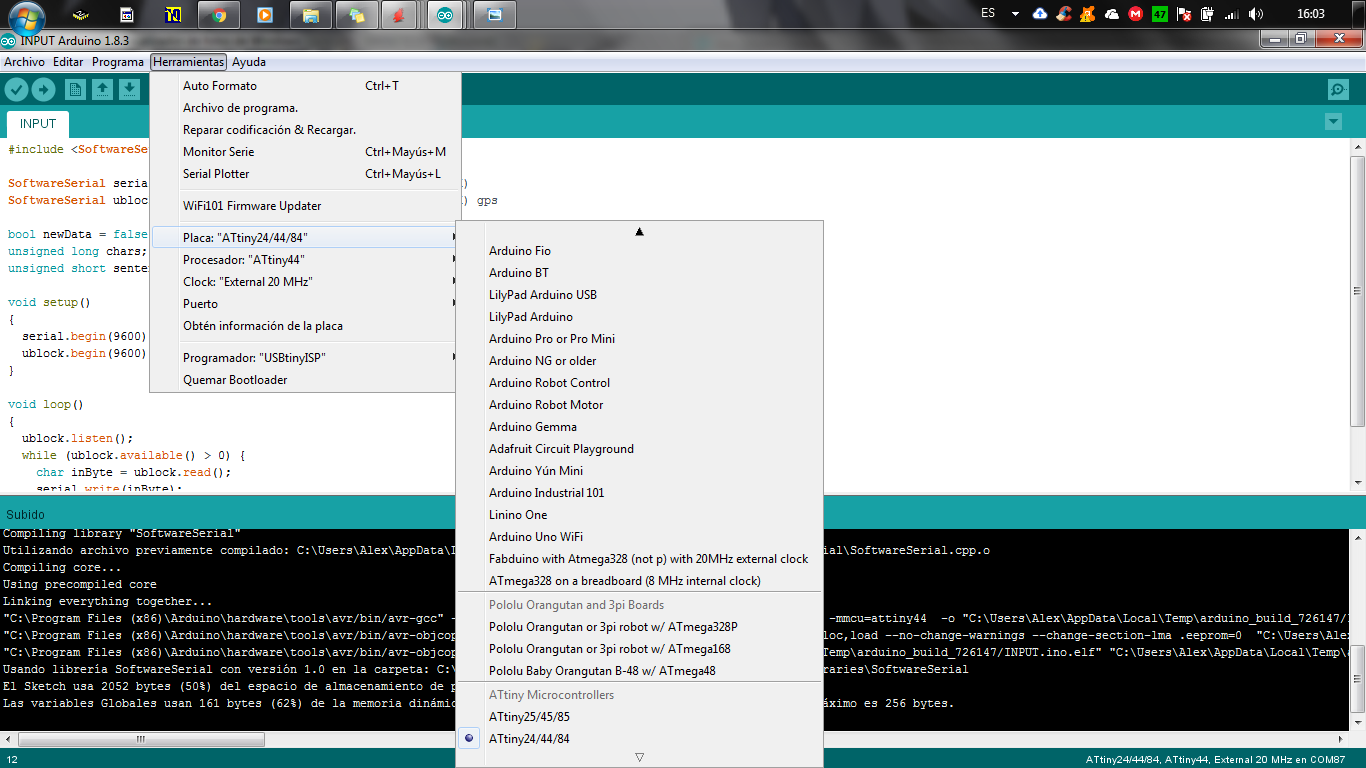Select LilyPad Arduino USB board

coord(639,295)
